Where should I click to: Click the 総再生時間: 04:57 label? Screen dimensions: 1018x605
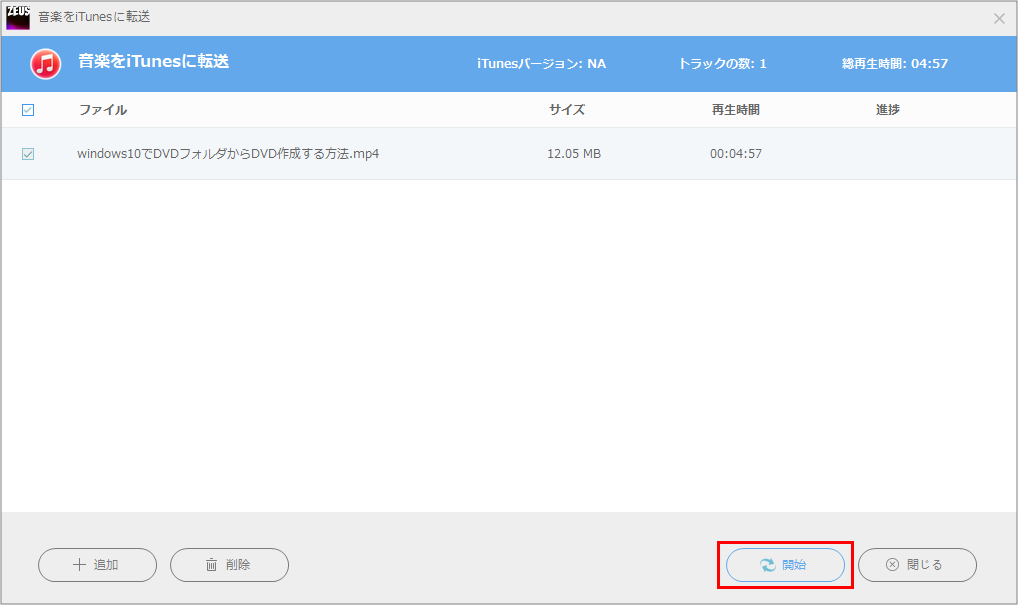[x=894, y=64]
